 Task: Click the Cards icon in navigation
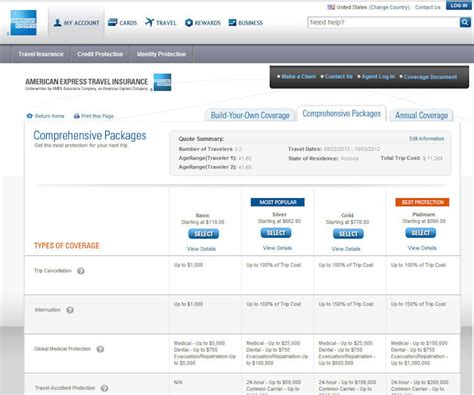[x=113, y=22]
